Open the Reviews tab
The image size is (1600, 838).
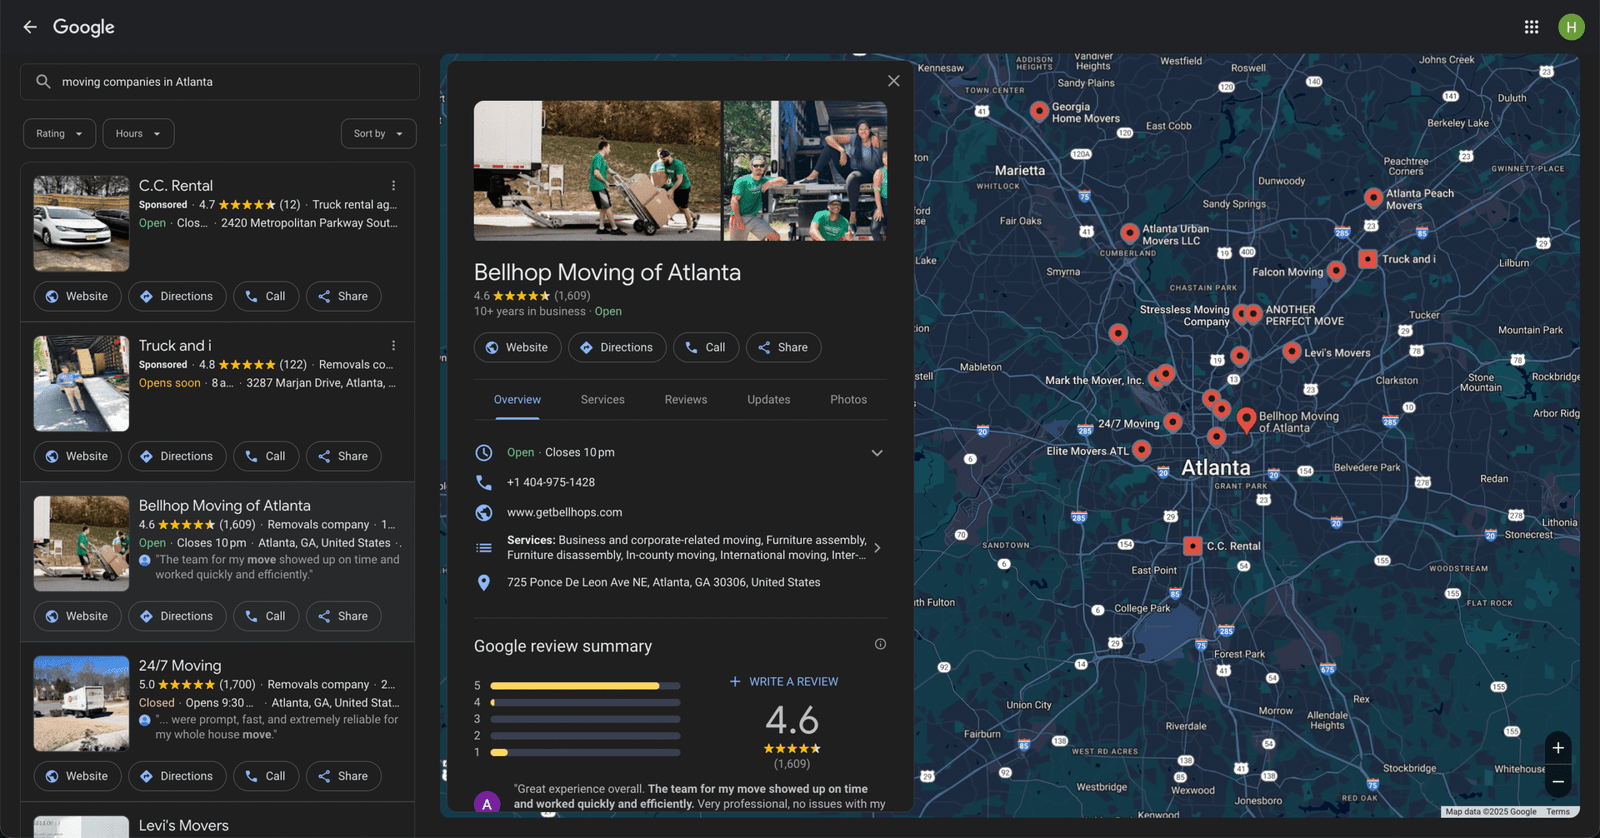point(686,400)
